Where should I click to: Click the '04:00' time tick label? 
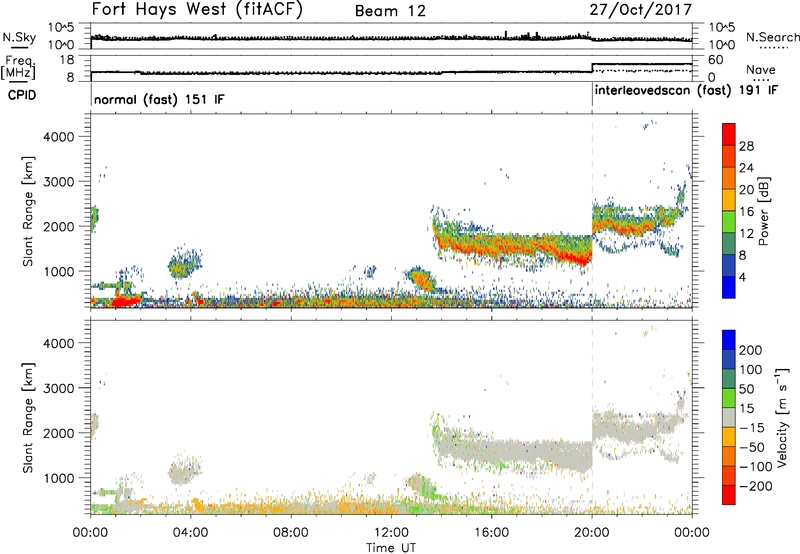pos(190,533)
